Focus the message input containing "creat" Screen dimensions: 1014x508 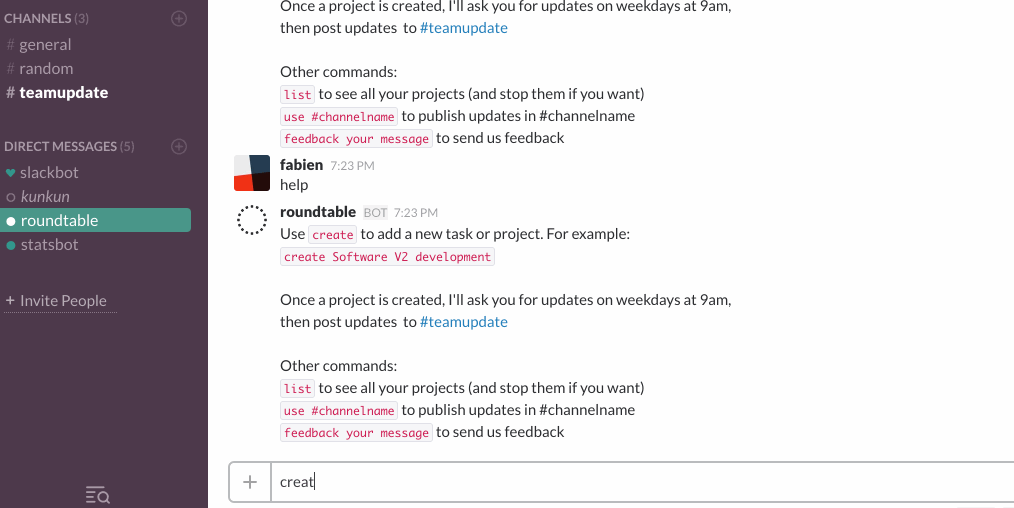tap(642, 482)
